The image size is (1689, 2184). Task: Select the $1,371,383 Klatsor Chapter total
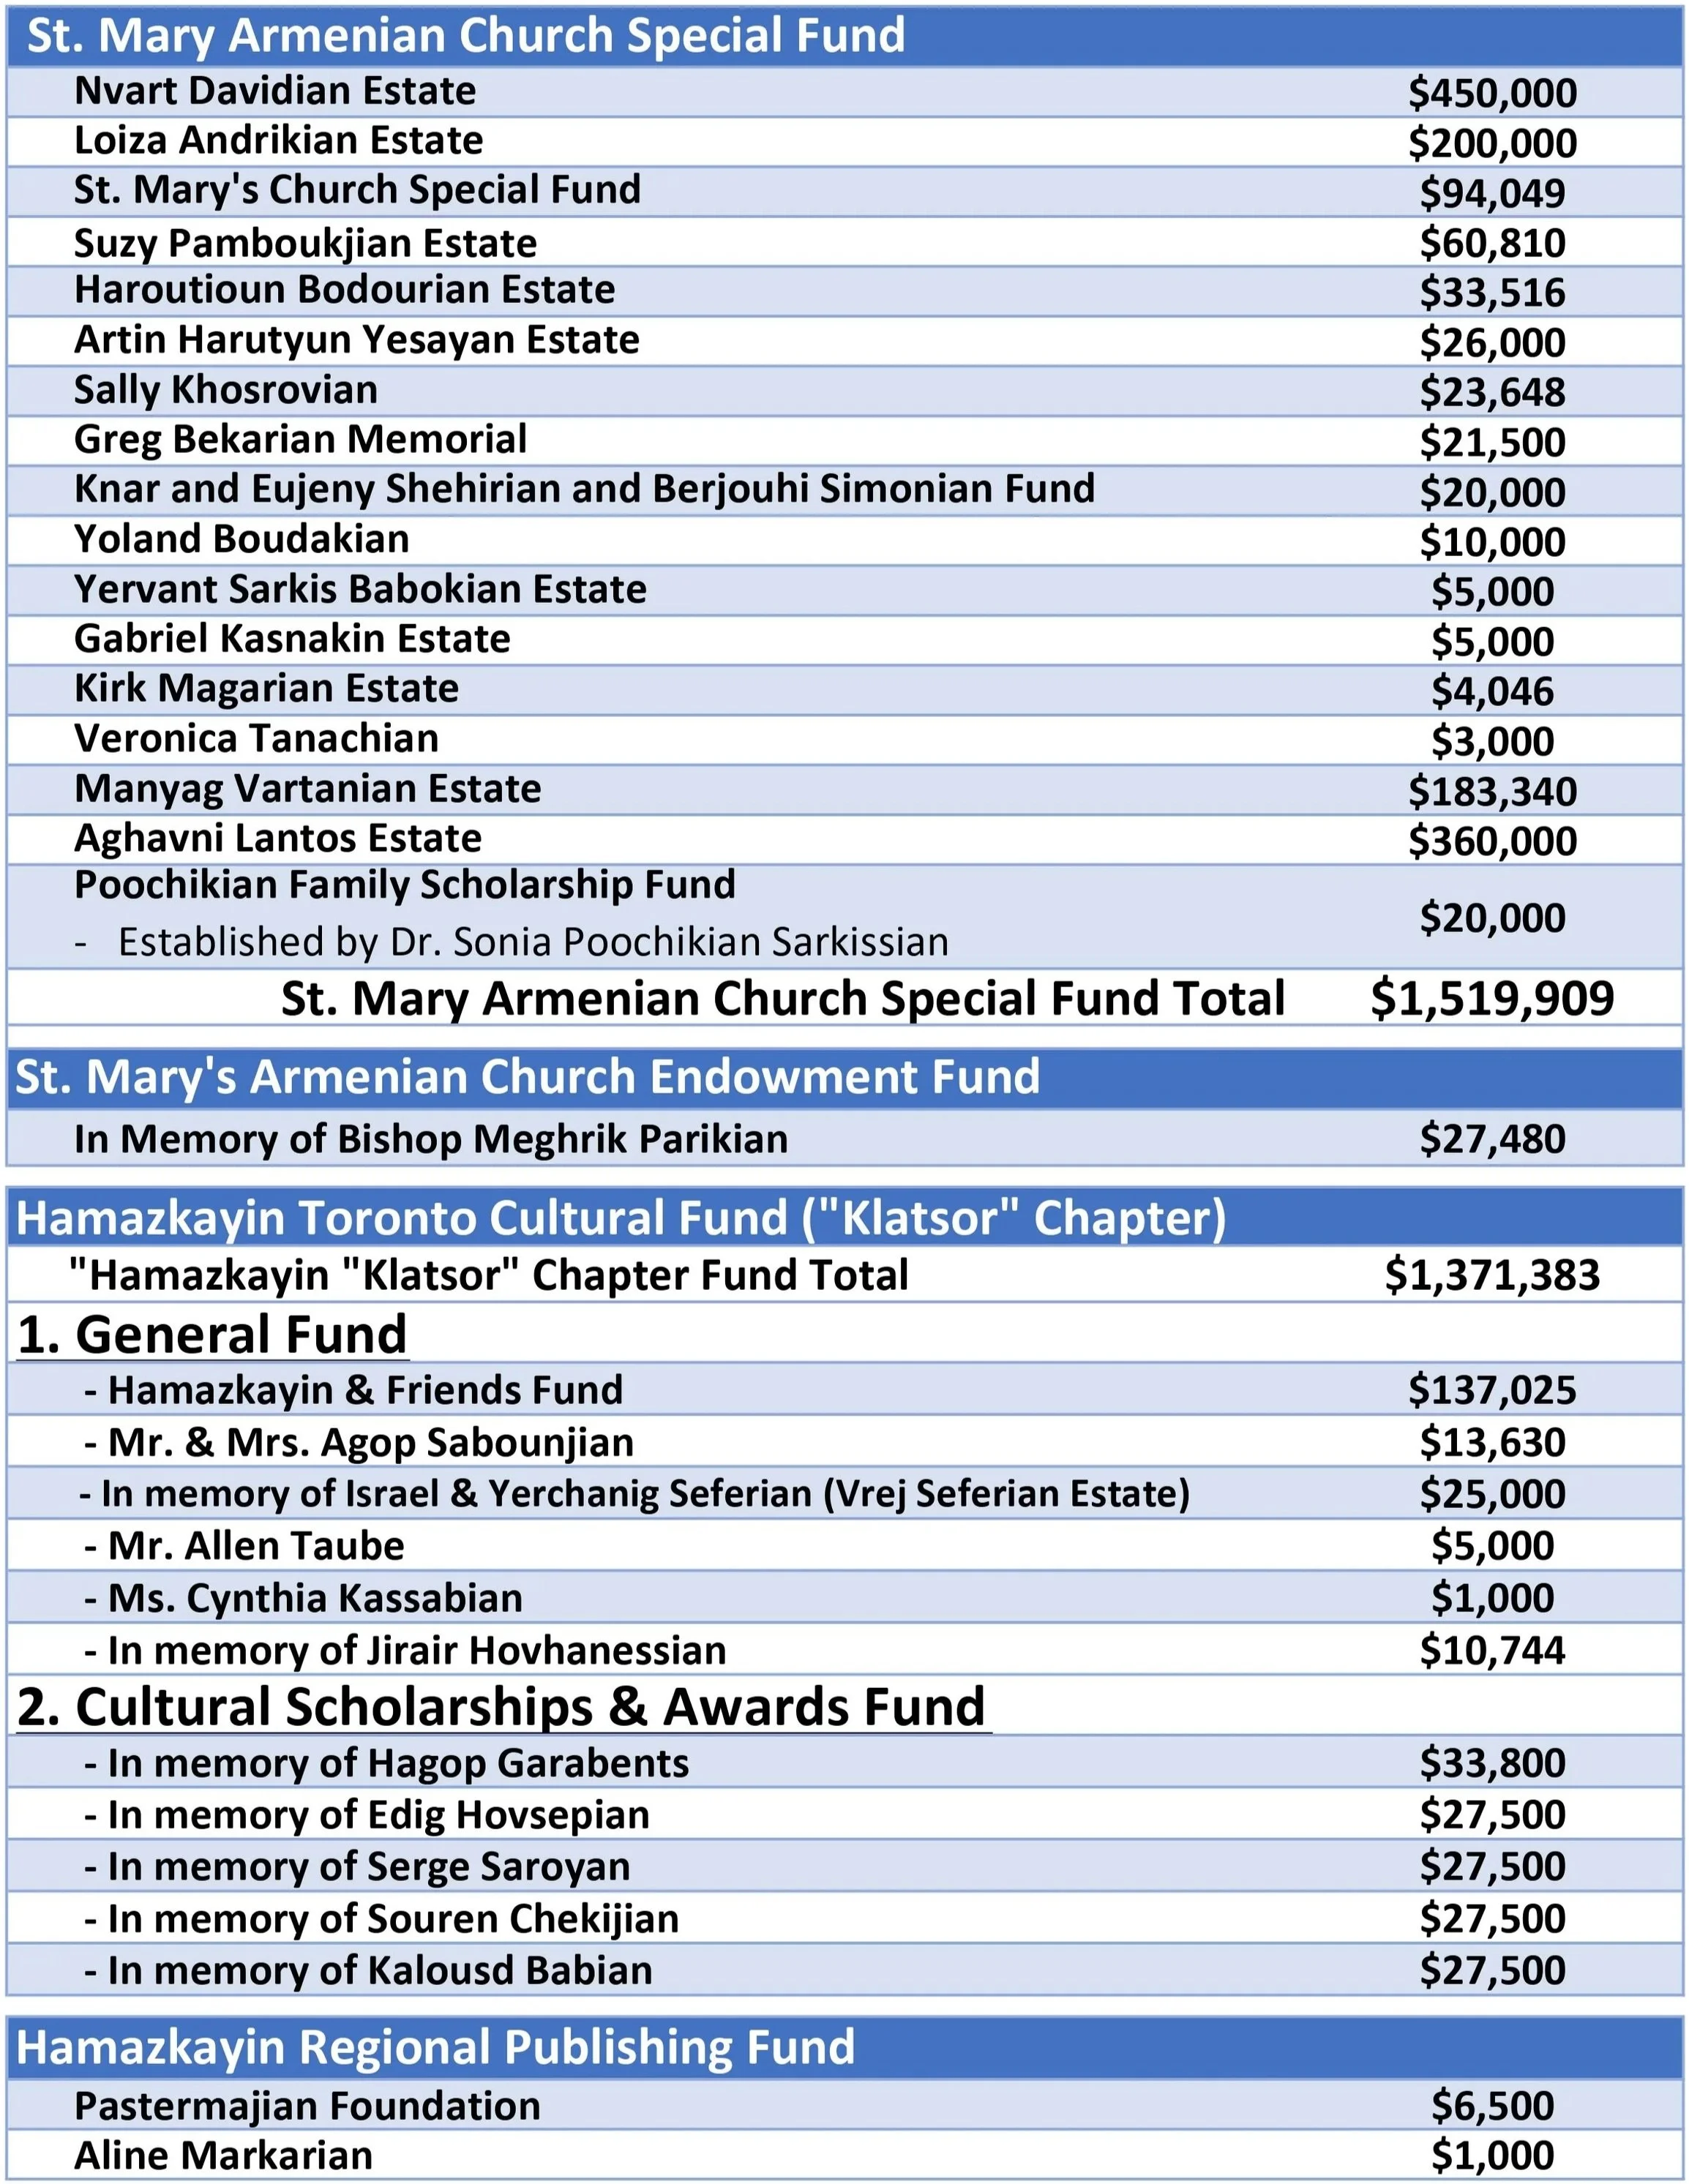pyautogui.click(x=1491, y=1275)
